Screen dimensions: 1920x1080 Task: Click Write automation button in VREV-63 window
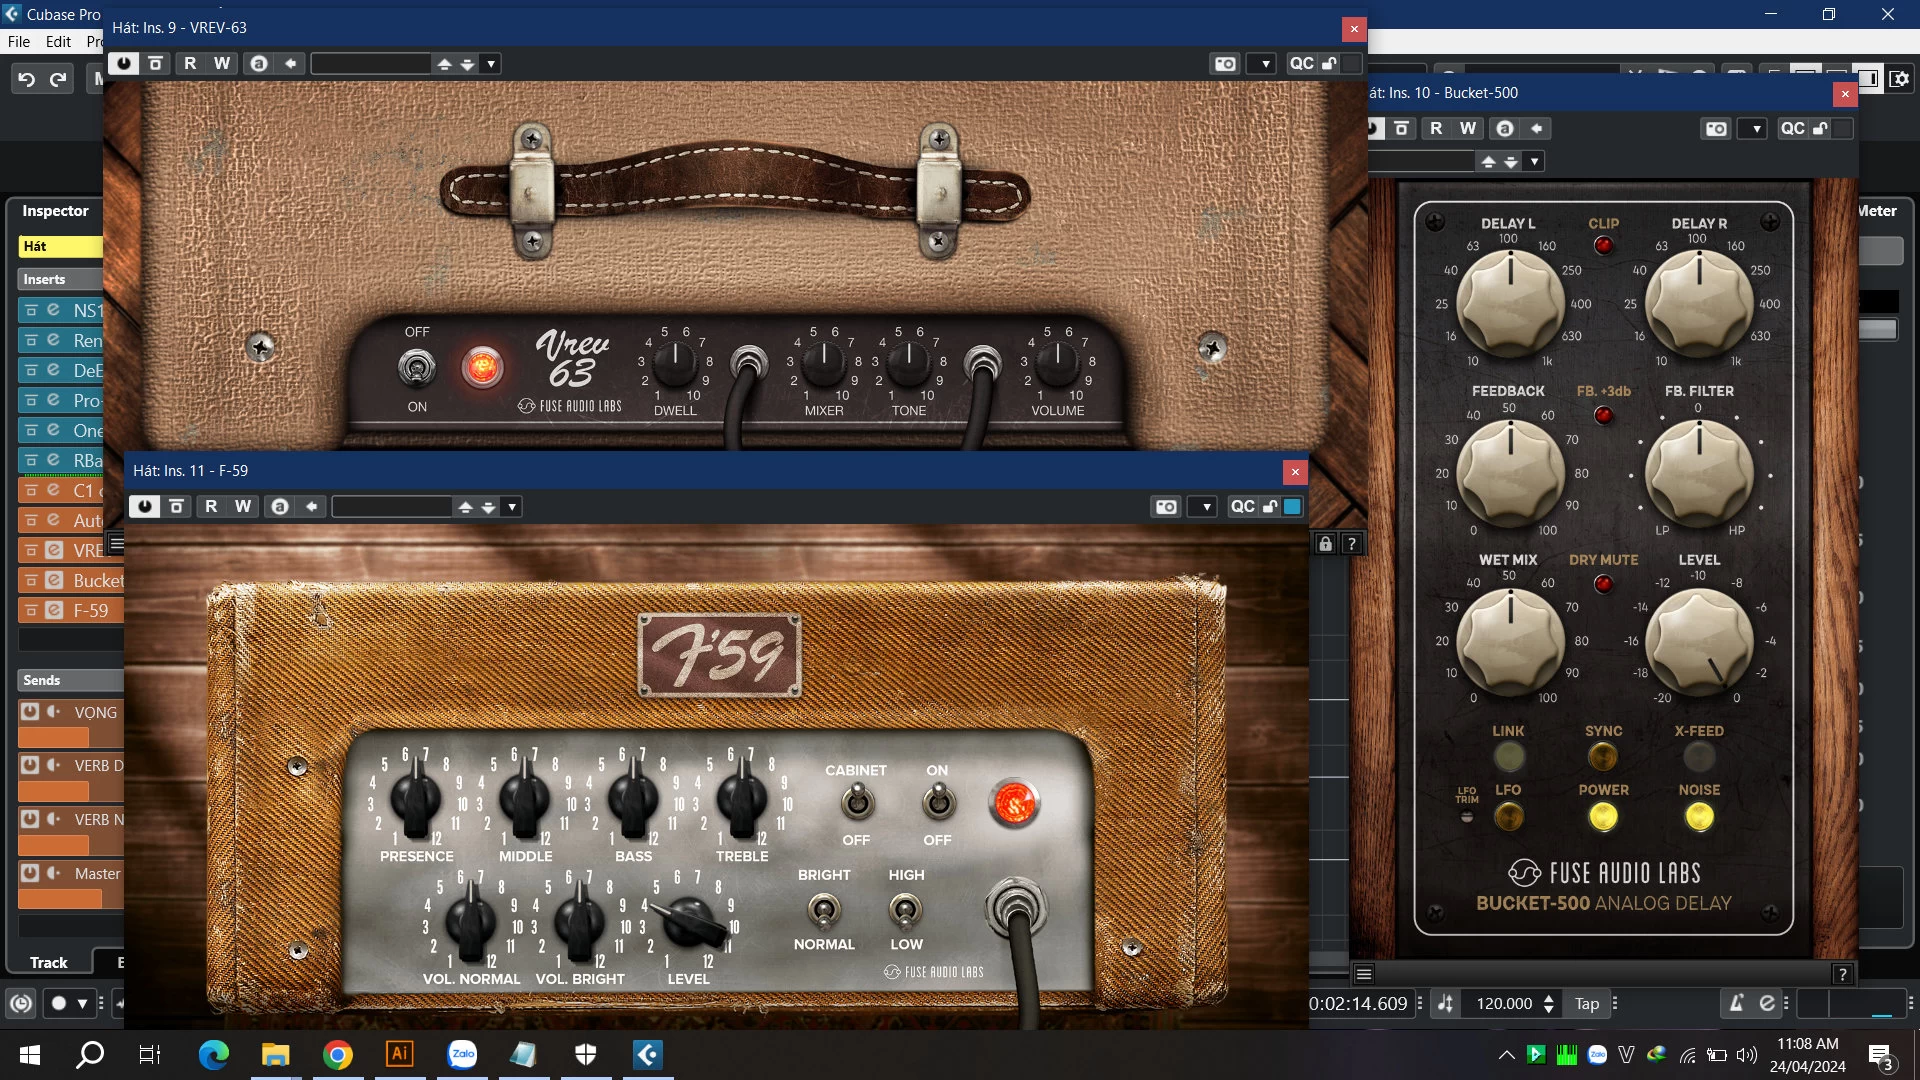click(x=222, y=64)
